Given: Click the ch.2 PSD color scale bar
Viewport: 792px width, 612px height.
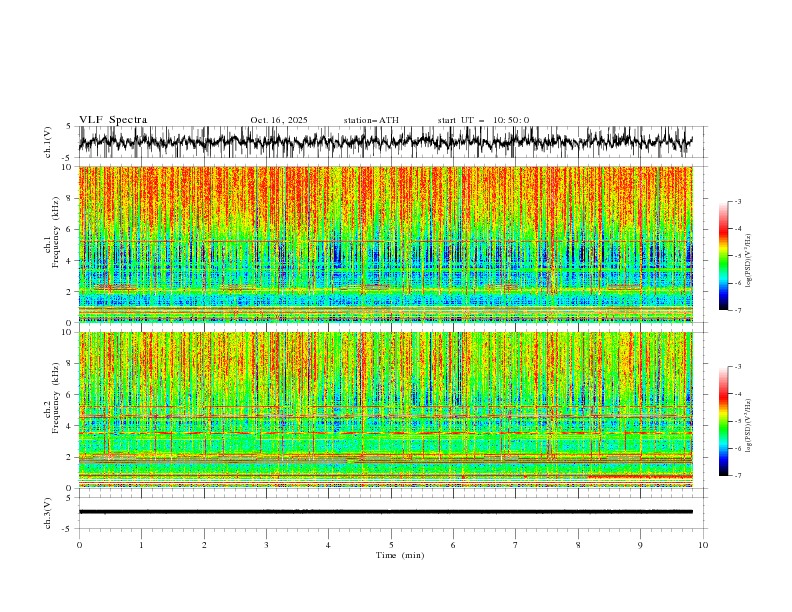Looking at the screenshot, I should click(723, 421).
